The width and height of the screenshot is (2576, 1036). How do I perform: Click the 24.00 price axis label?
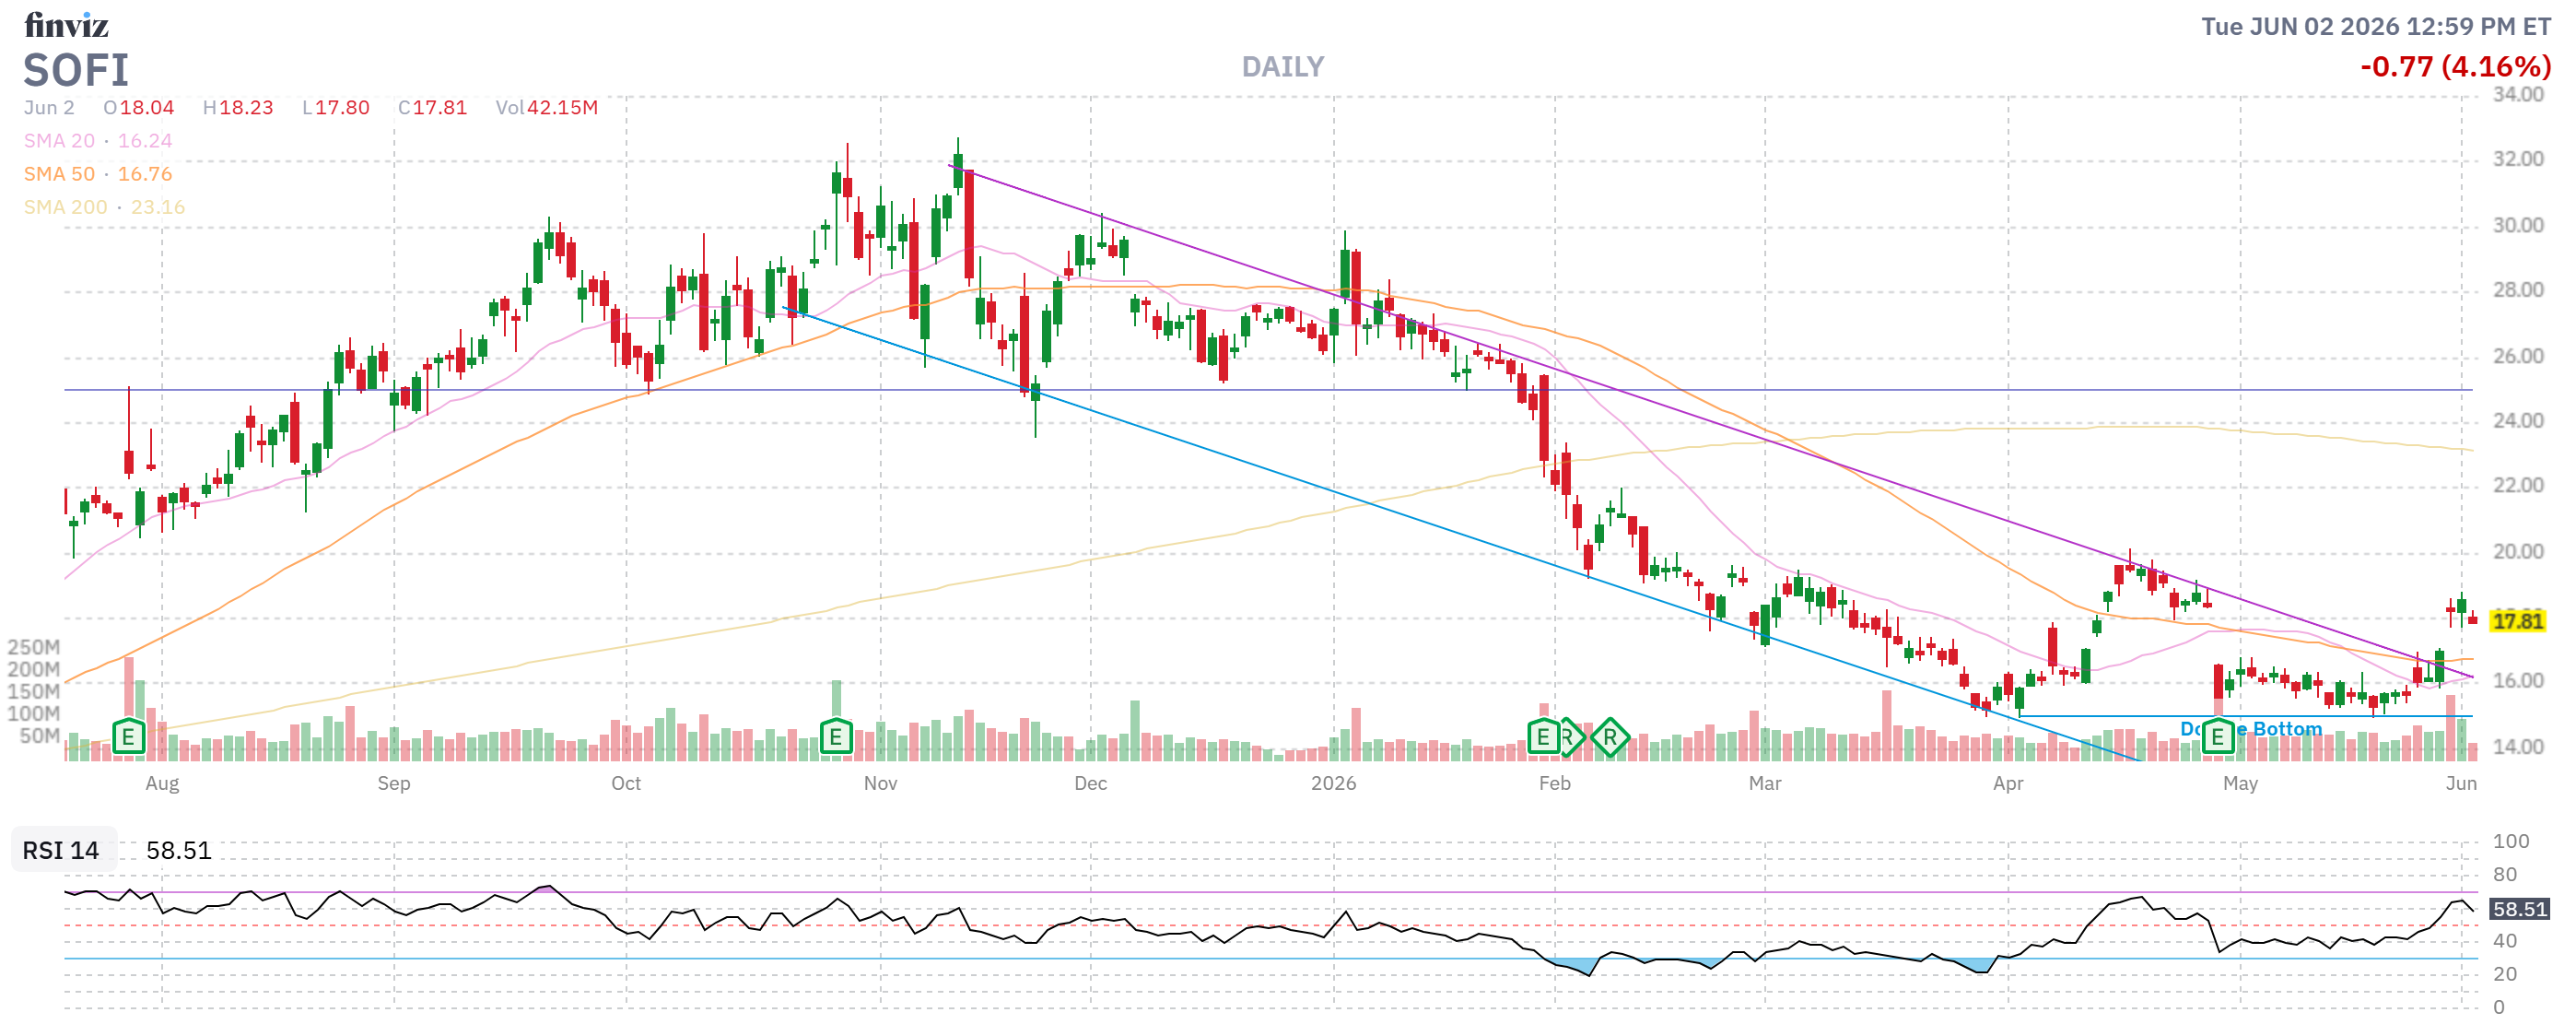[2517, 421]
